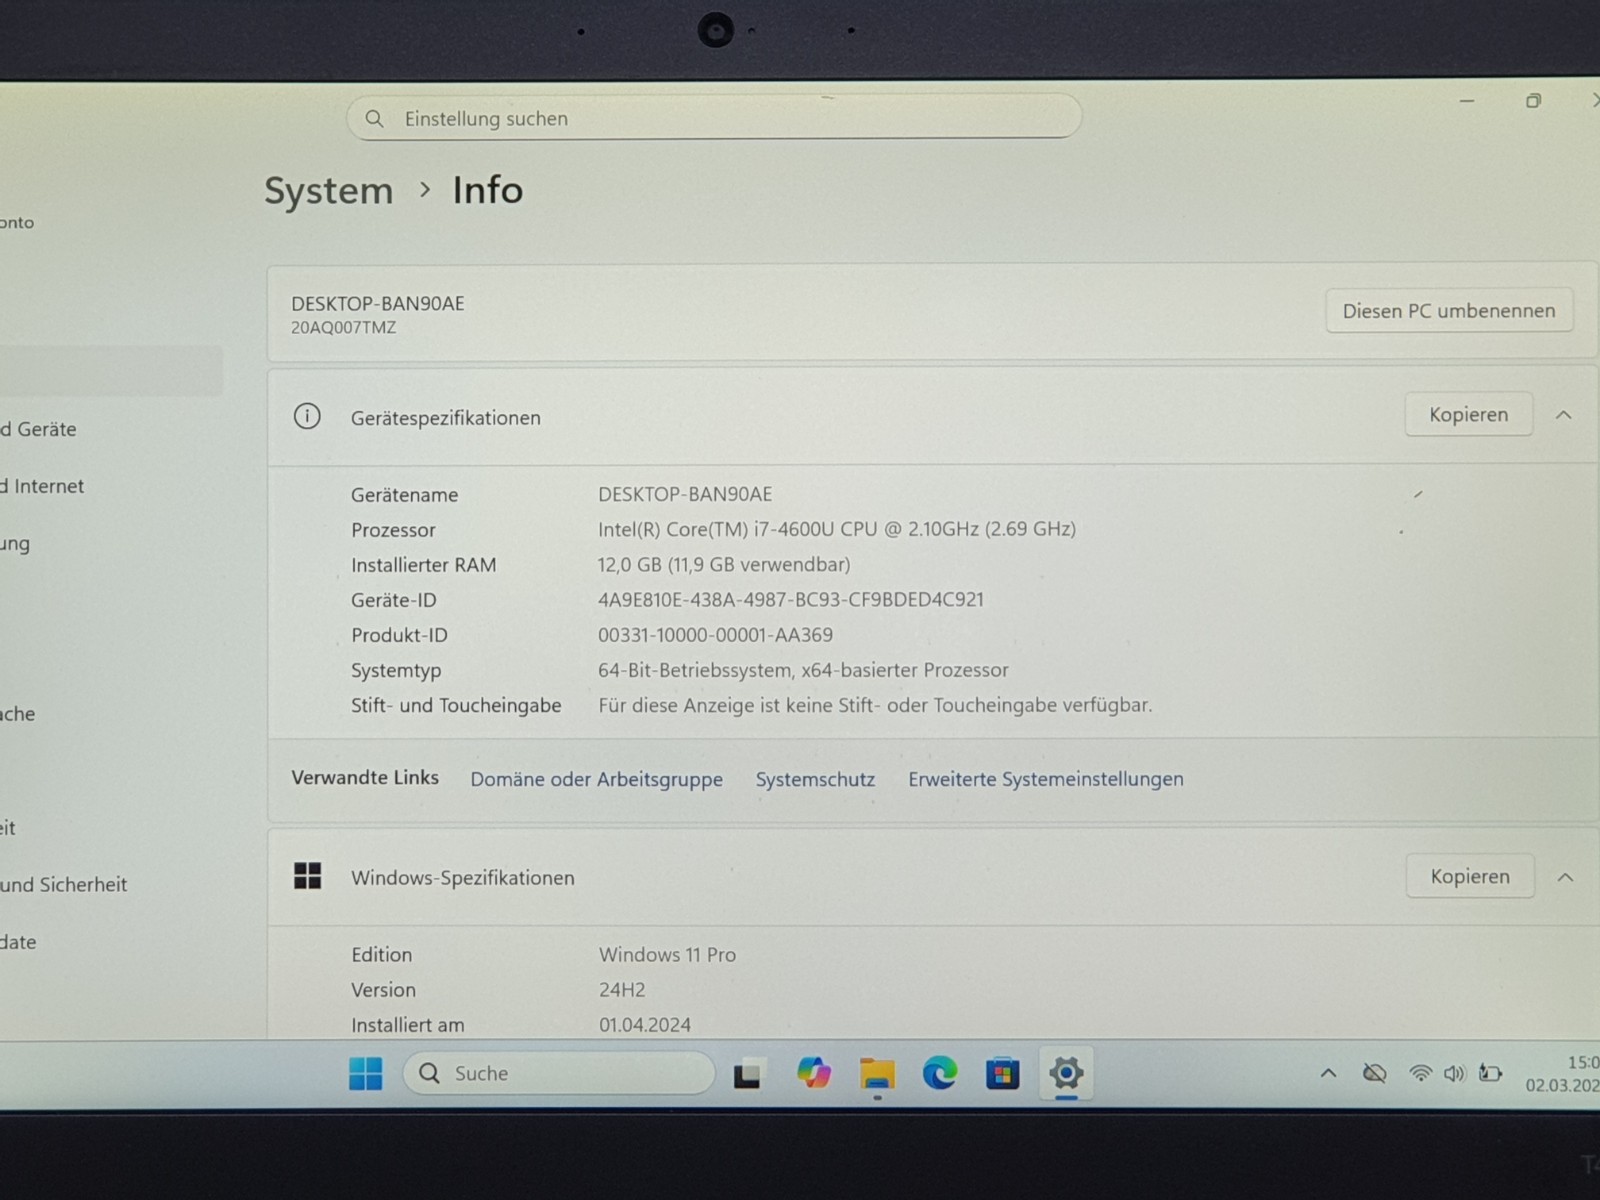Open Microsoft Store from the taskbar
Viewport: 1600px width, 1200px height.
click(1002, 1073)
